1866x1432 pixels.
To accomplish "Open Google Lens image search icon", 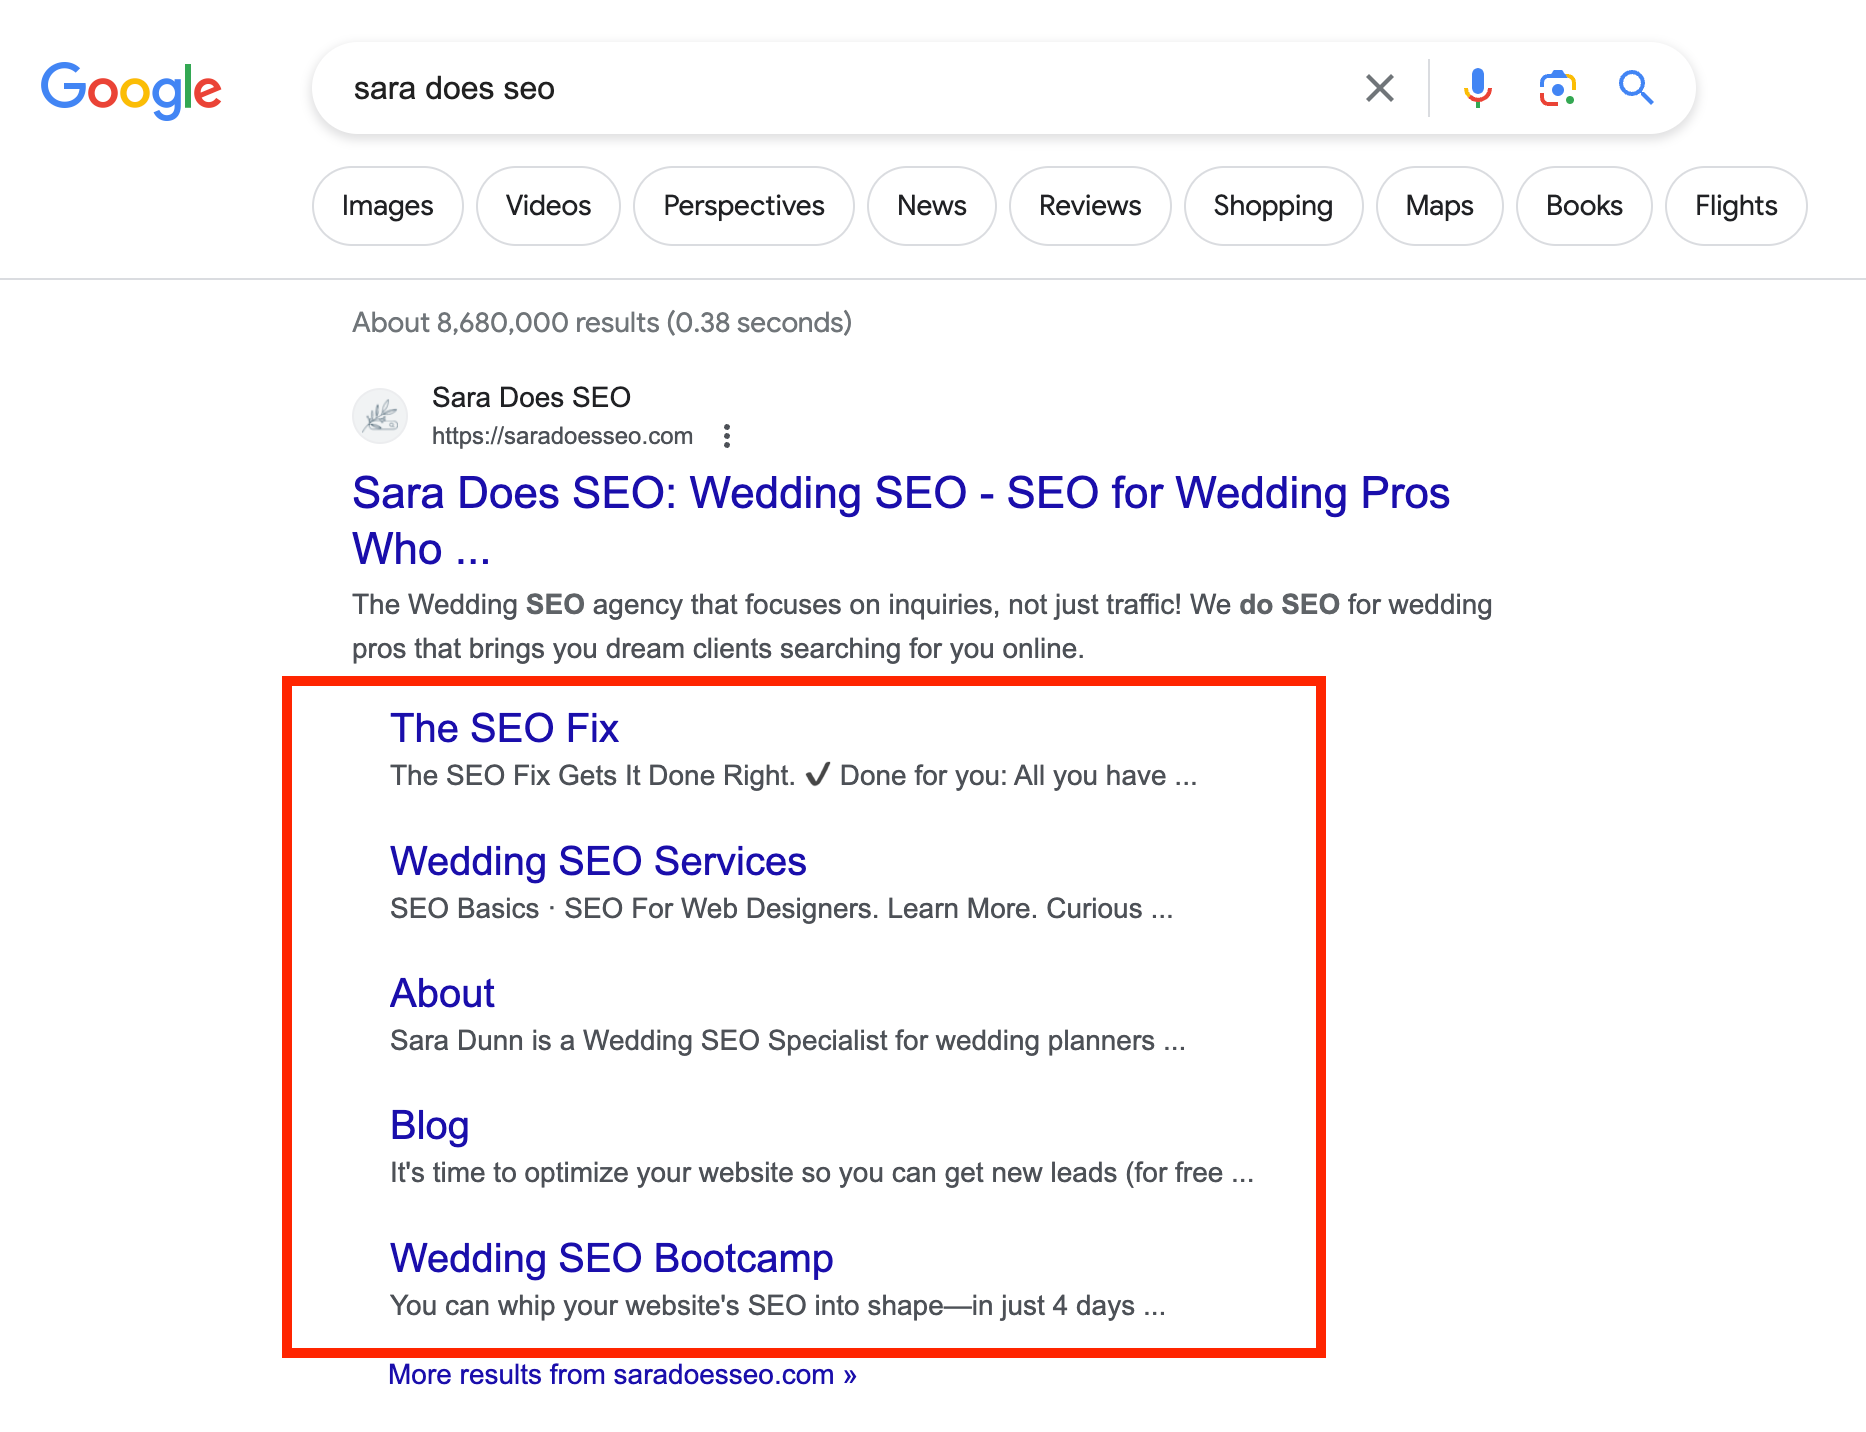I will coord(1557,88).
